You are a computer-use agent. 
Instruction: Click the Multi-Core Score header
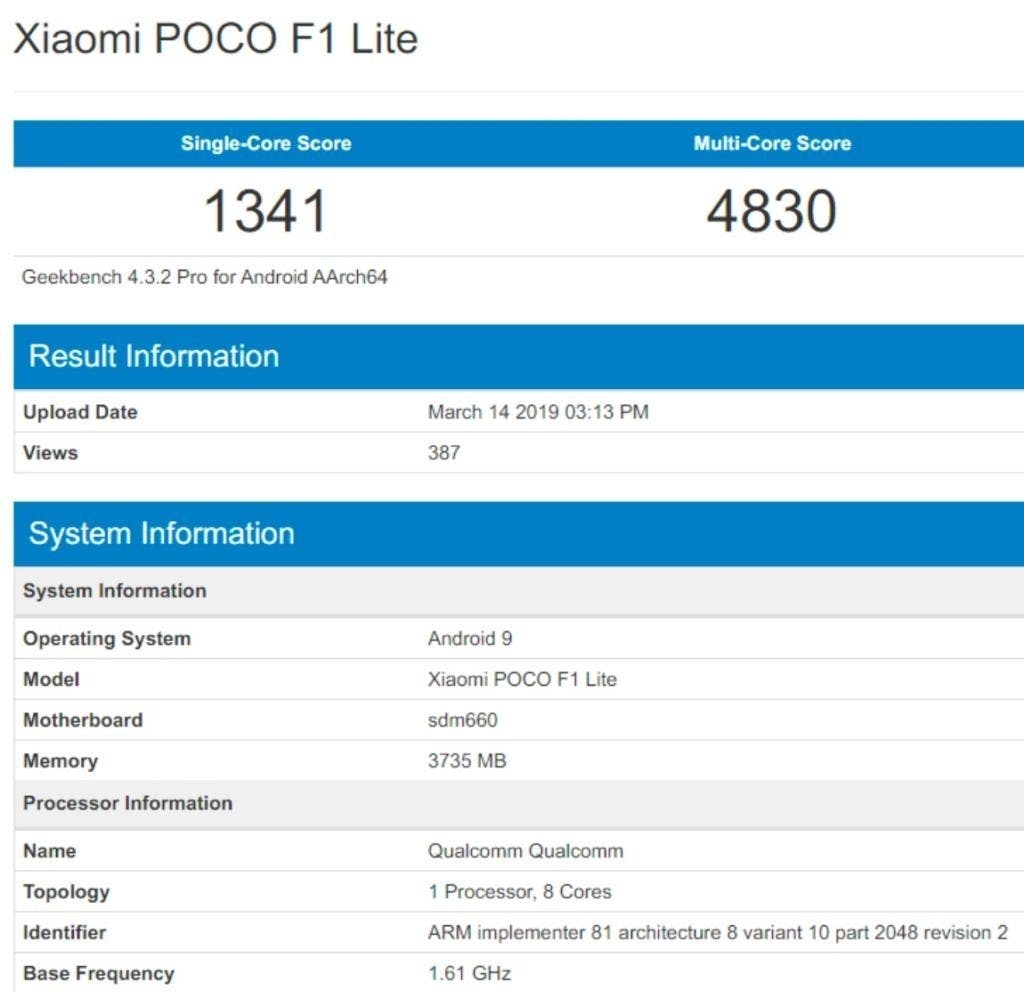[772, 143]
